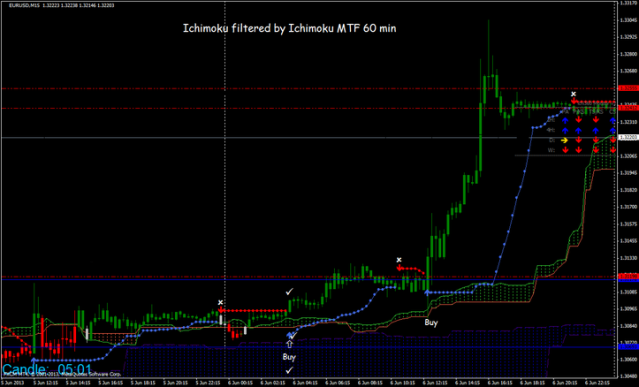Click the checkmark below the lower Buy label

coord(289,370)
